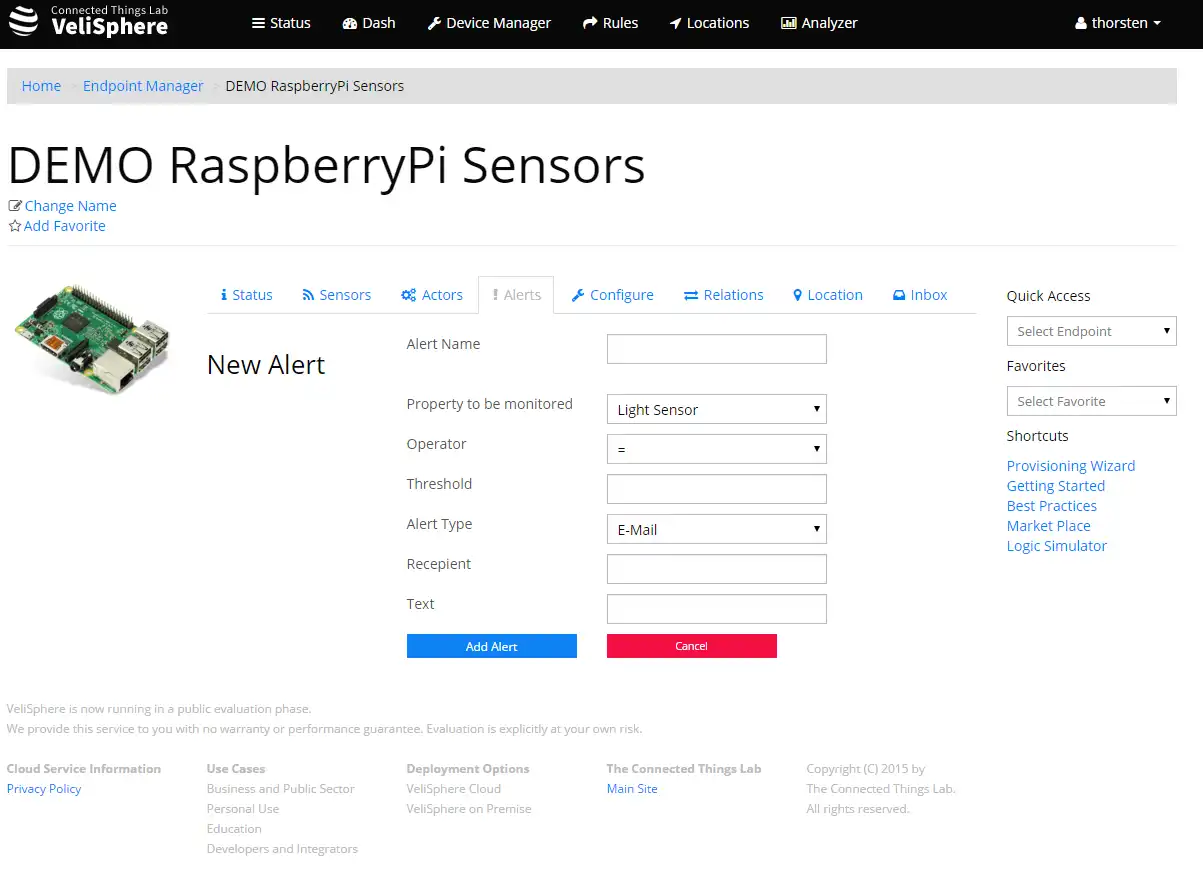
Task: Open the Provisioning Wizard shortcut link
Action: 1070,466
